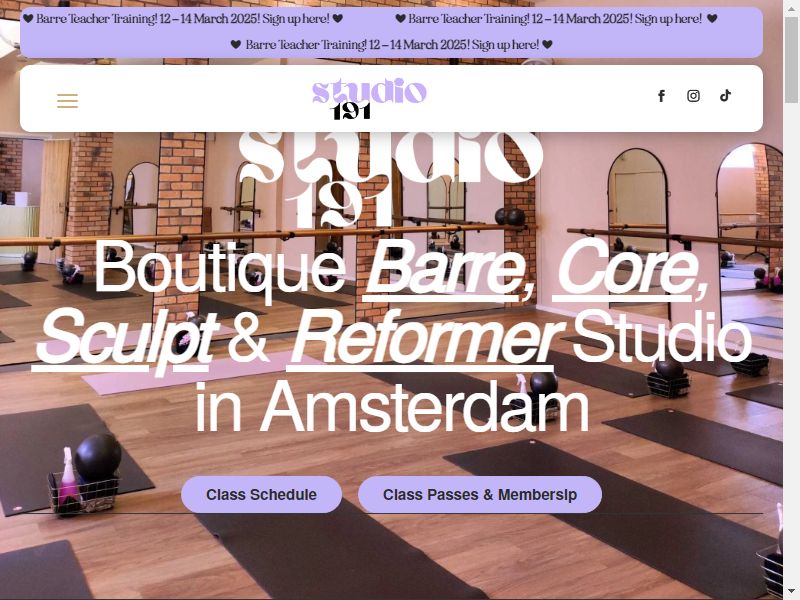Follow the underlined Core link
800x600 pixels.
point(630,268)
